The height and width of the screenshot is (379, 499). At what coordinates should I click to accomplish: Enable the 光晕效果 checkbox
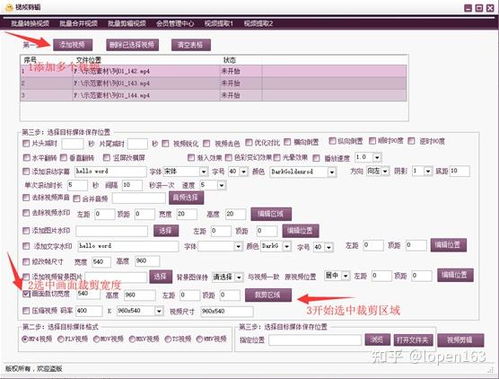coord(277,157)
